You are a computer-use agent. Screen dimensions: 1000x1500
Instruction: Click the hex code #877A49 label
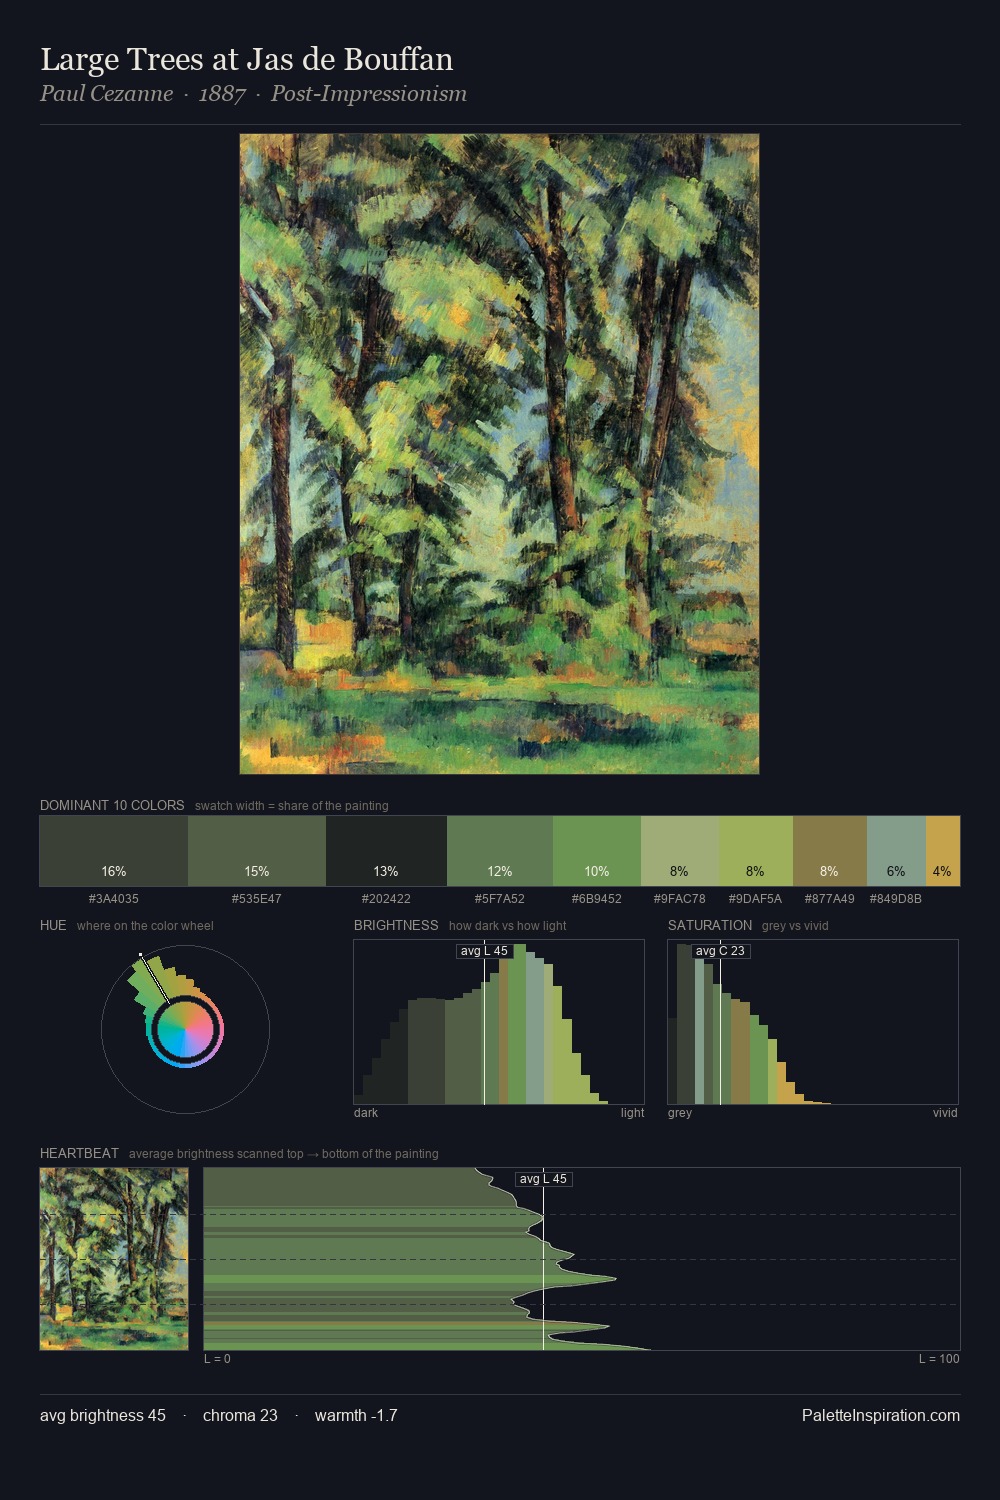pos(830,899)
